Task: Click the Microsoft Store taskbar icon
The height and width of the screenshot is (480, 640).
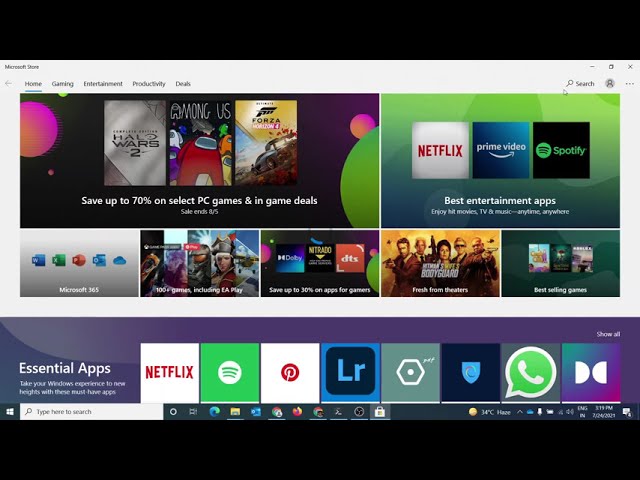Action: (x=380, y=412)
